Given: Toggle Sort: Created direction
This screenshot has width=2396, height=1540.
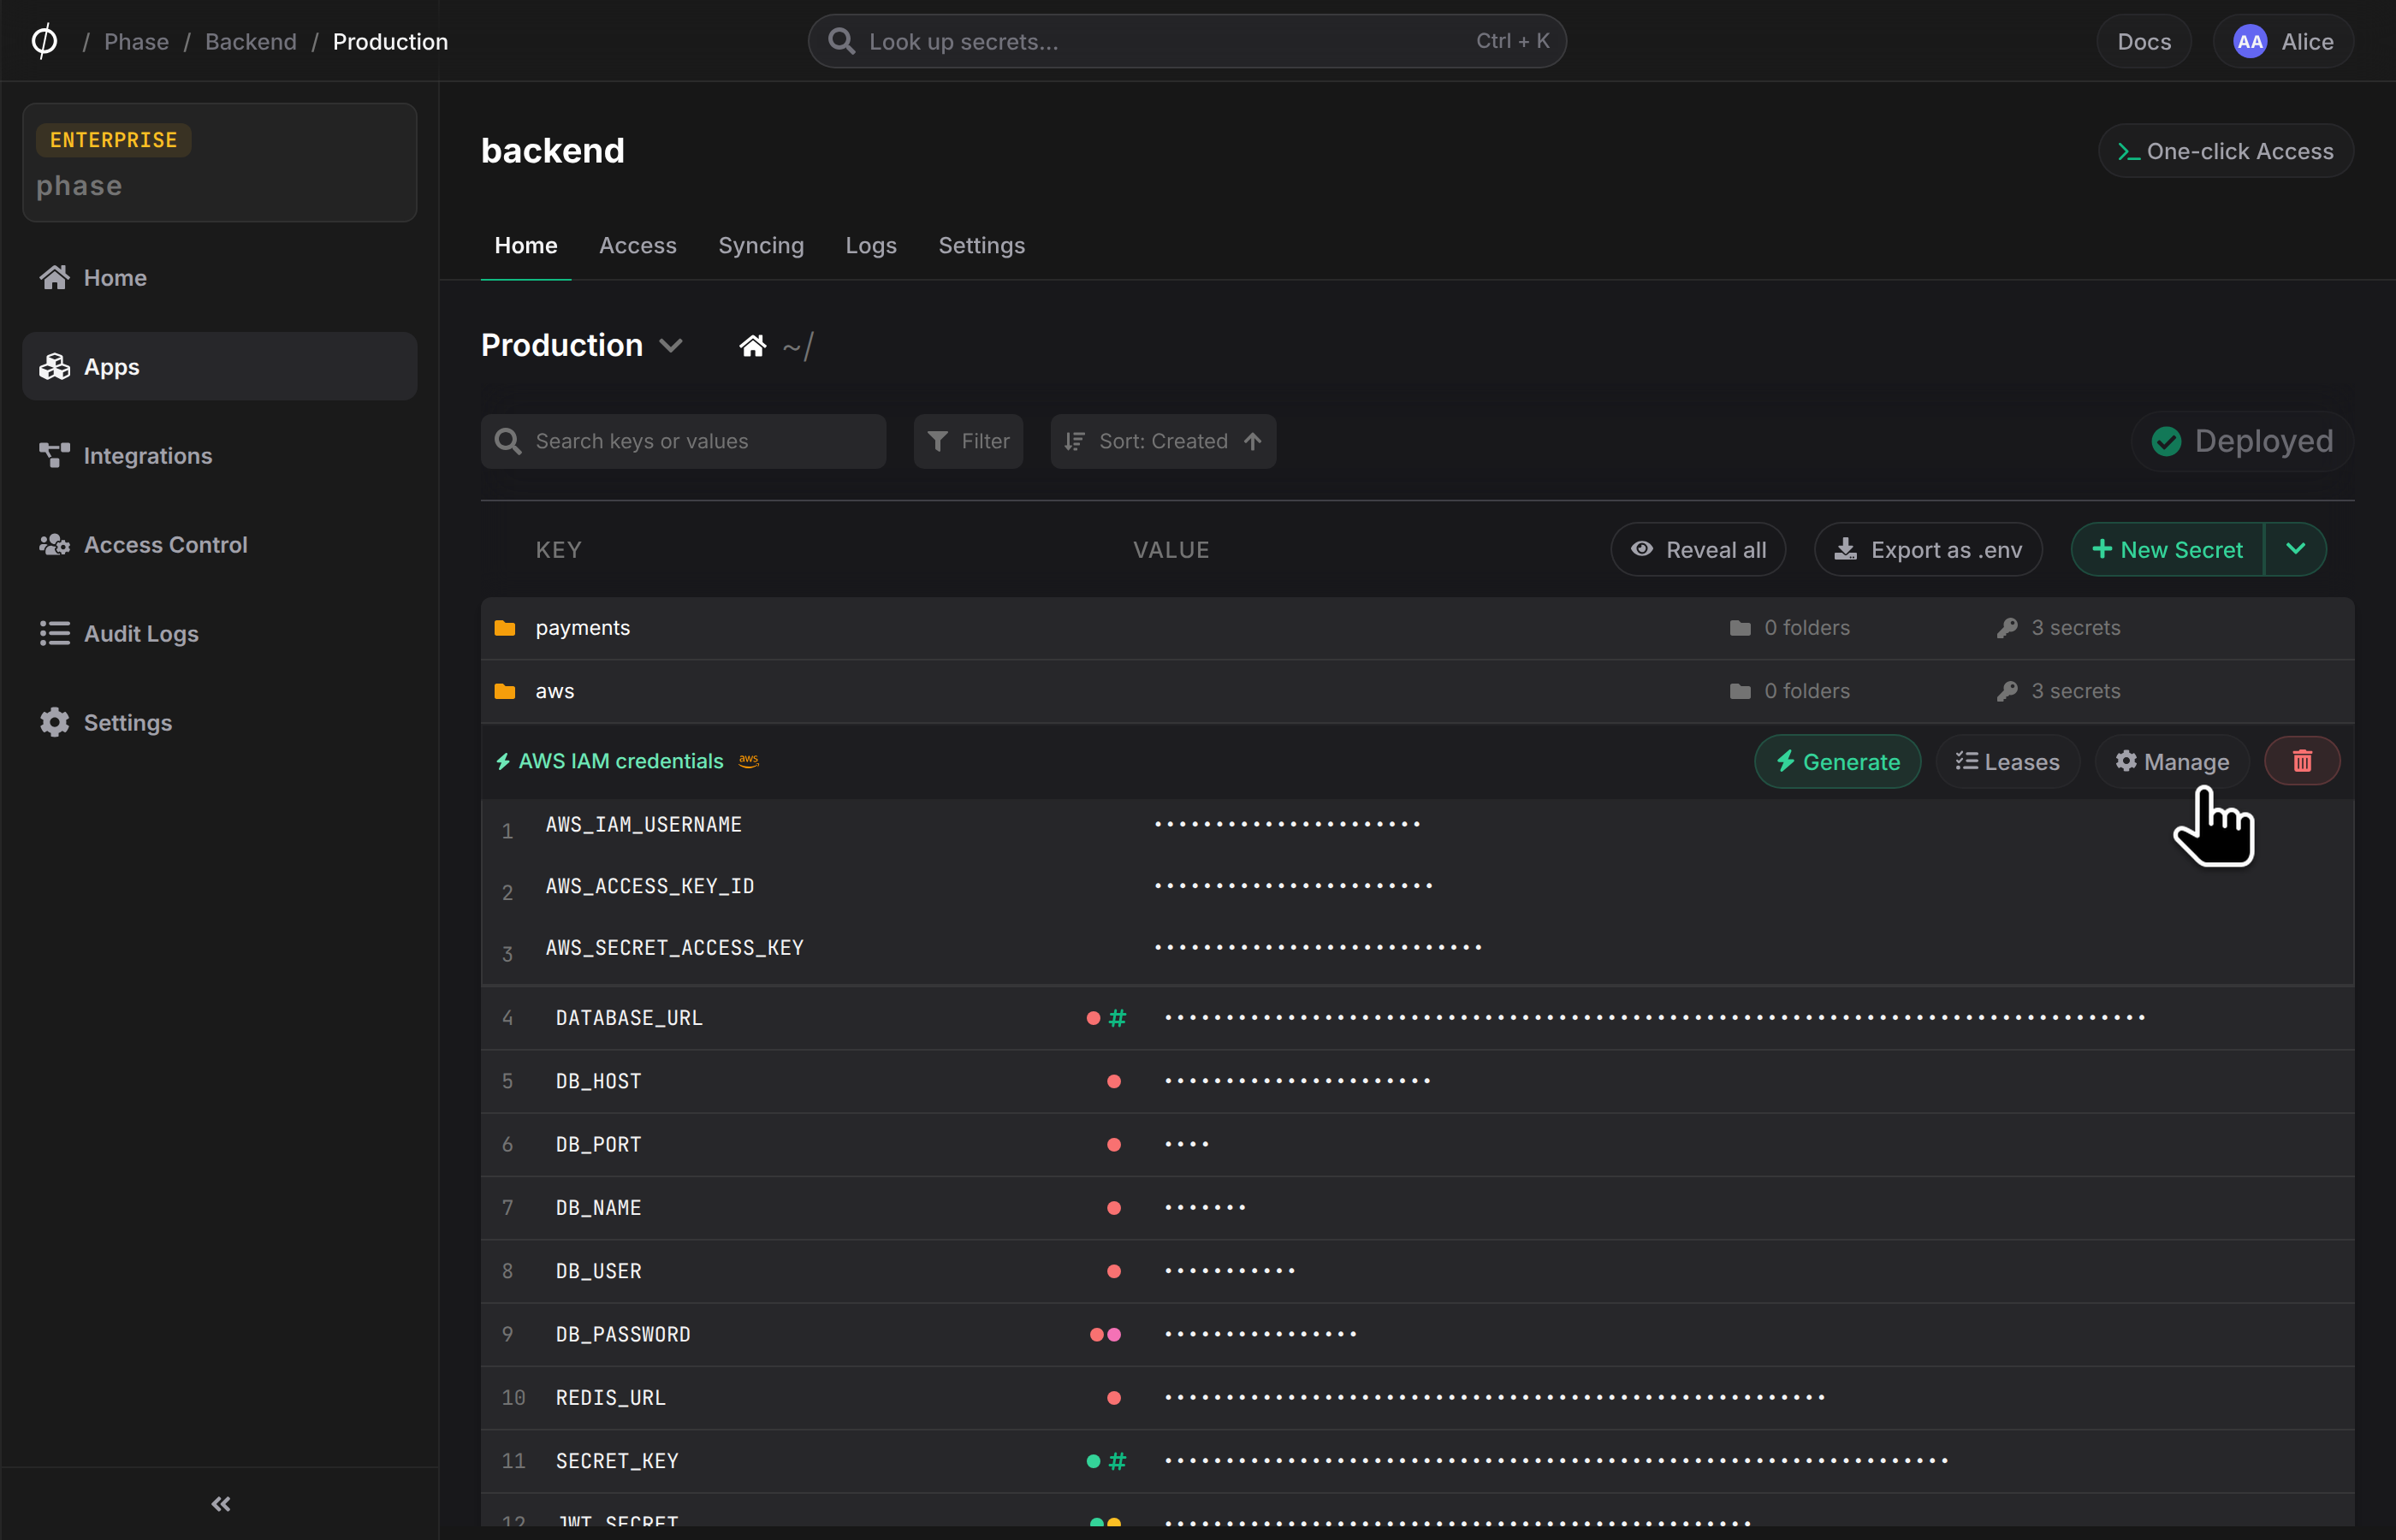Looking at the screenshot, I should [1163, 441].
